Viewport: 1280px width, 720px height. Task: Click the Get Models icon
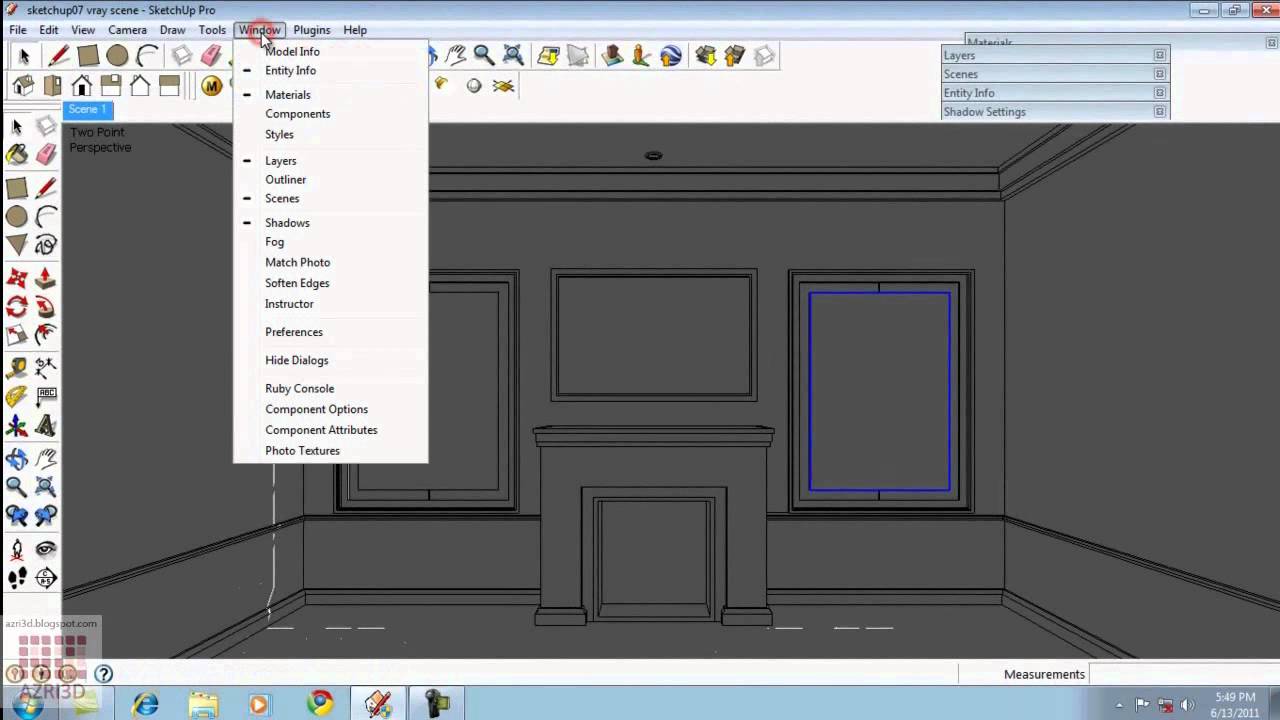tap(706, 56)
